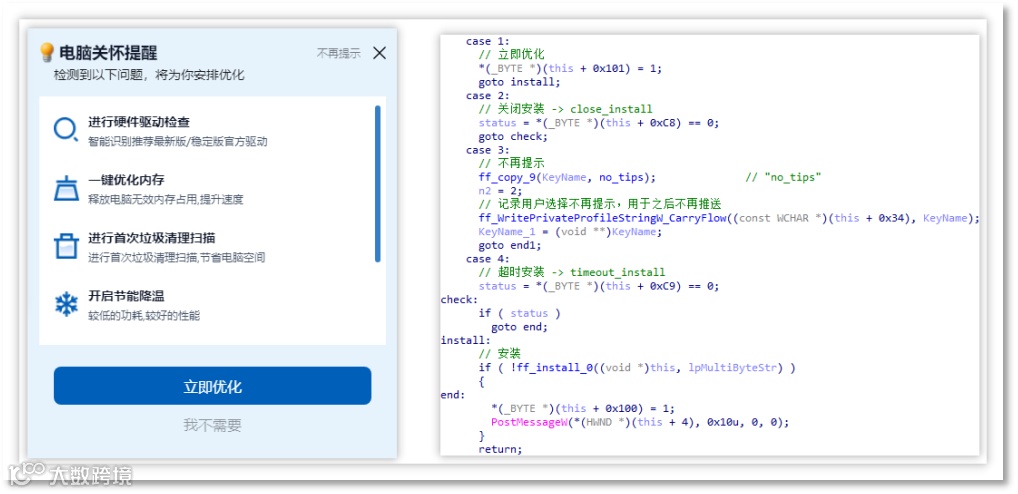Viewport: 1018px width, 494px height.
Task: Click the ff_install_0 condition line
Action: pos(637,367)
